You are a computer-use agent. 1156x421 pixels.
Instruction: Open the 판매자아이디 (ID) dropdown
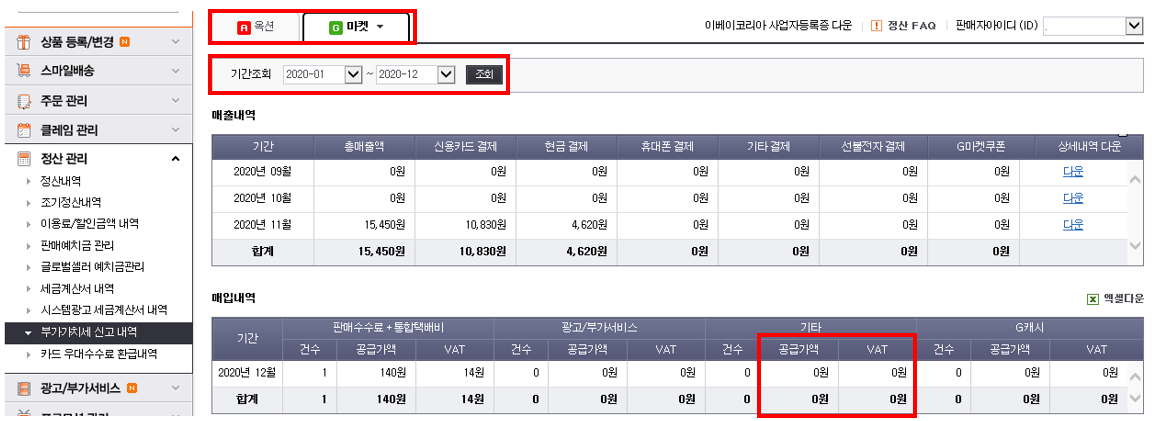1134,26
